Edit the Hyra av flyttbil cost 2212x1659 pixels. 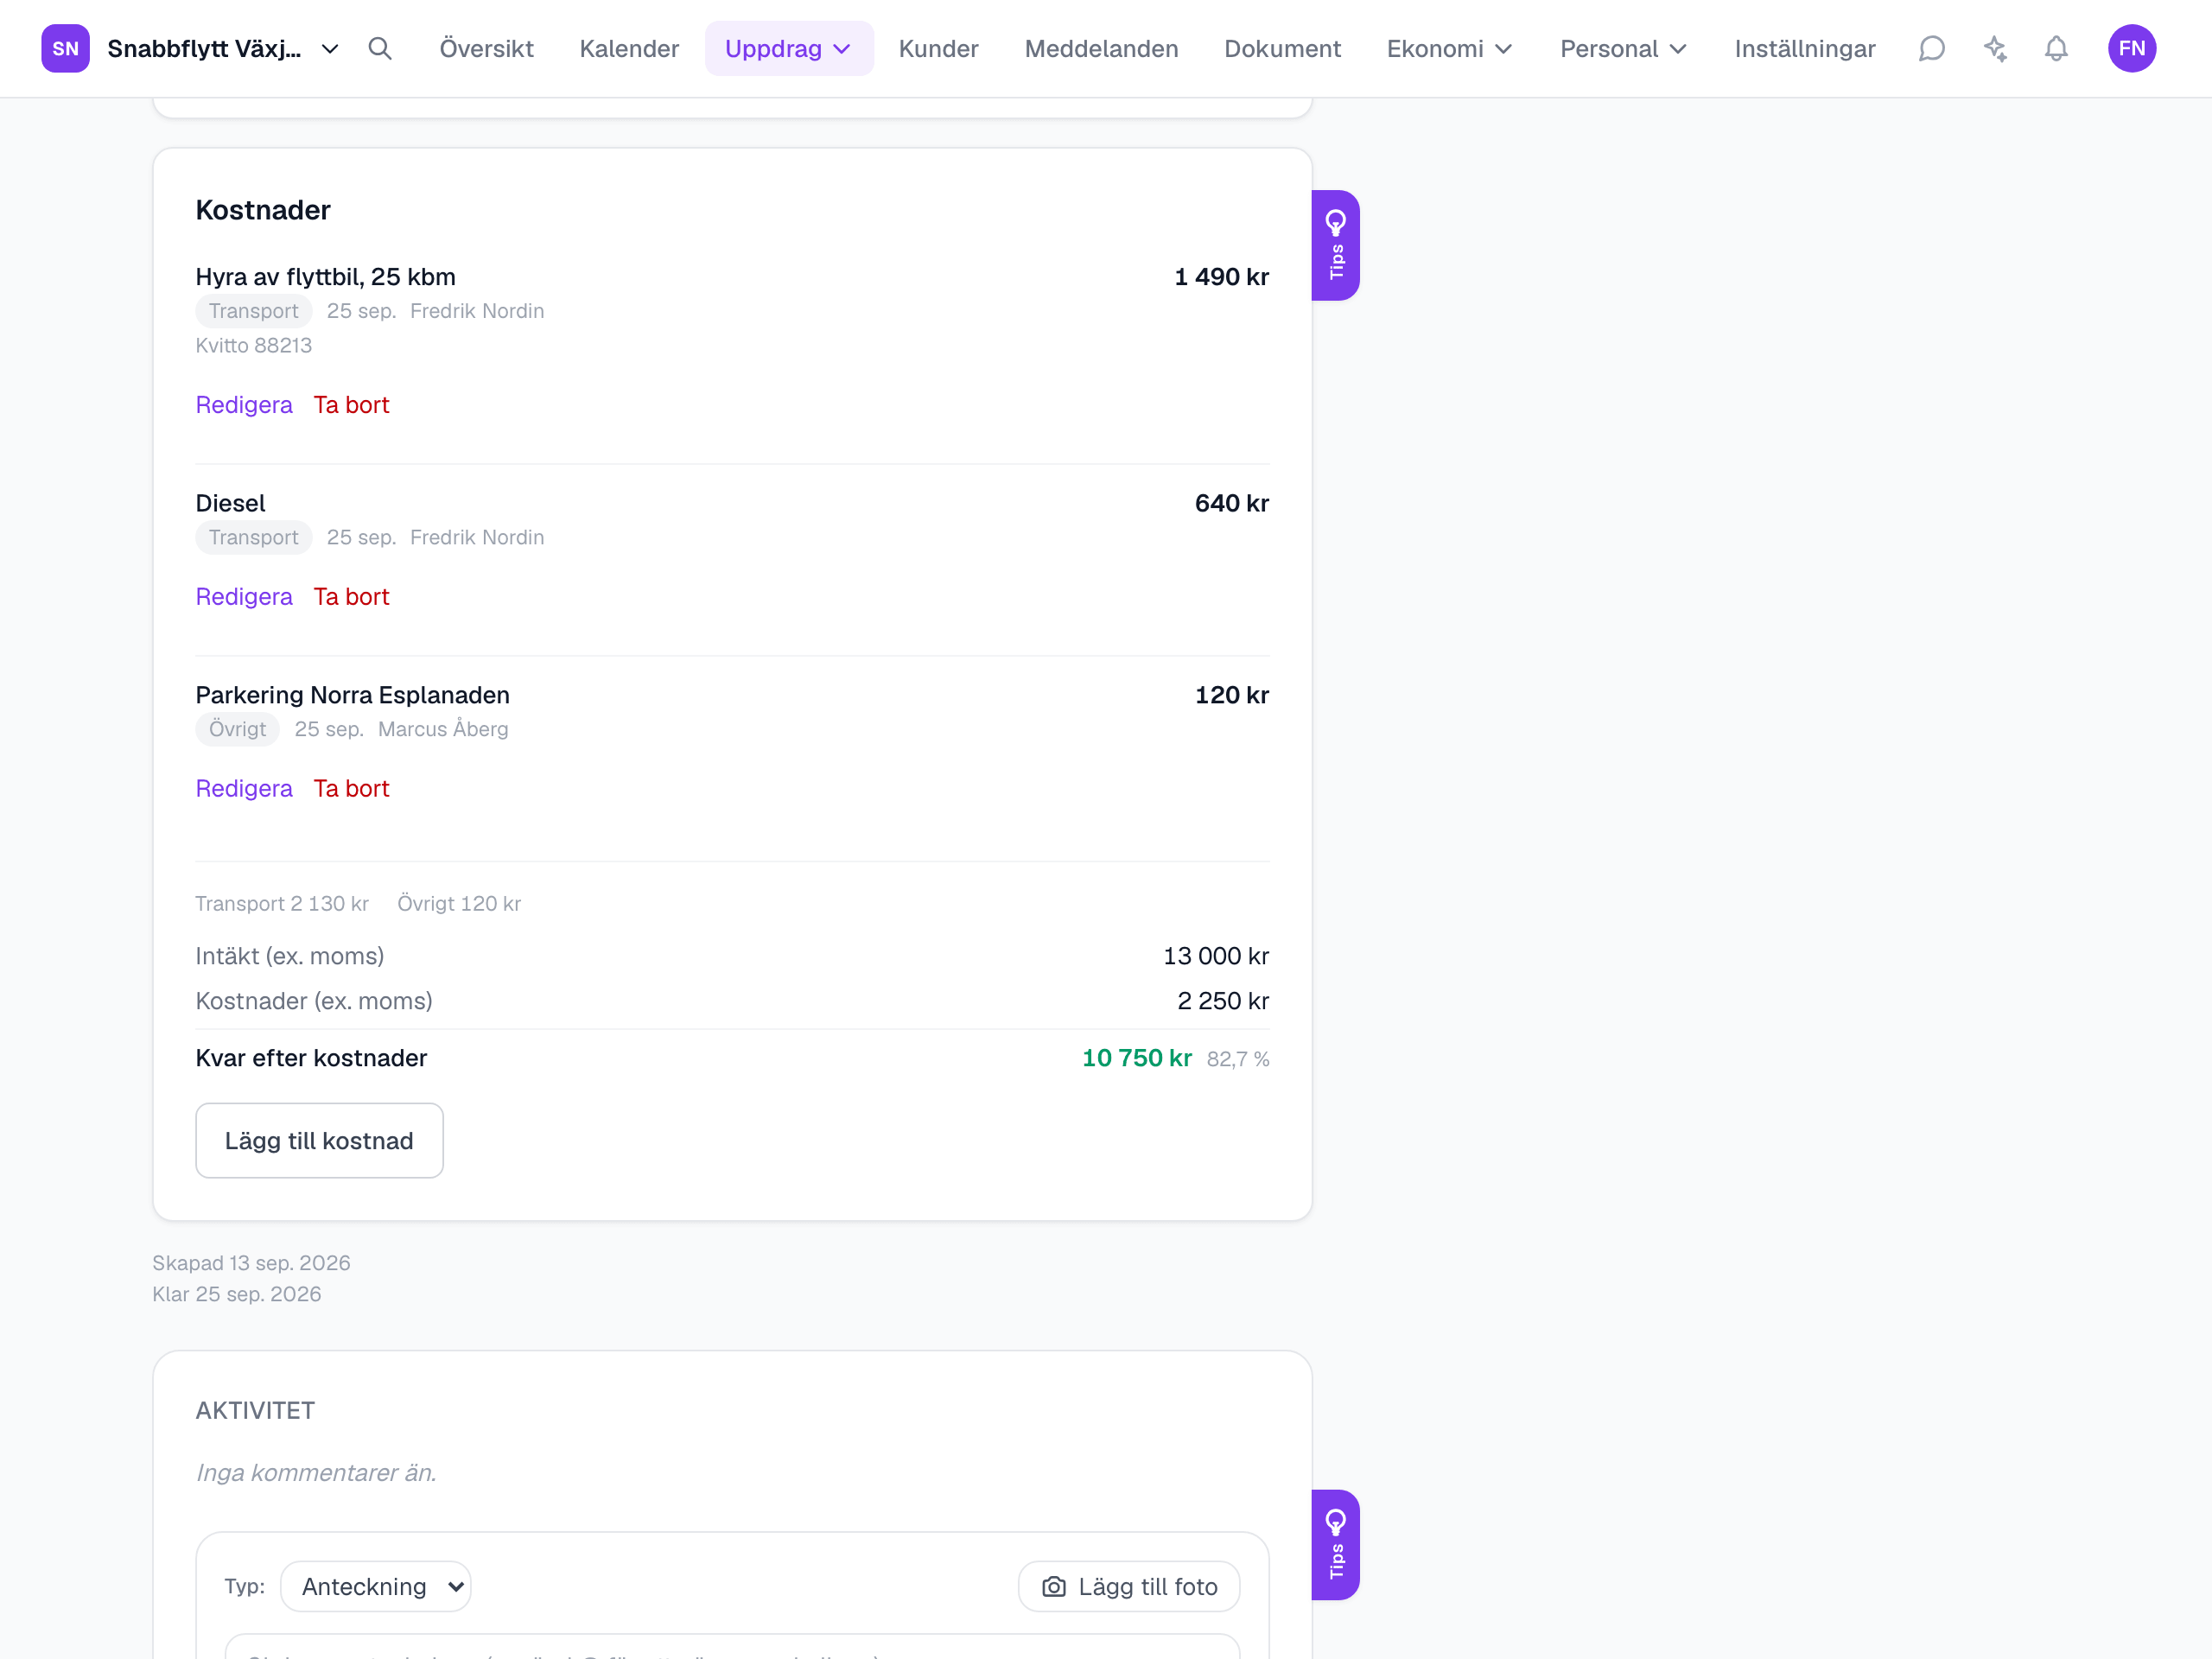point(244,405)
